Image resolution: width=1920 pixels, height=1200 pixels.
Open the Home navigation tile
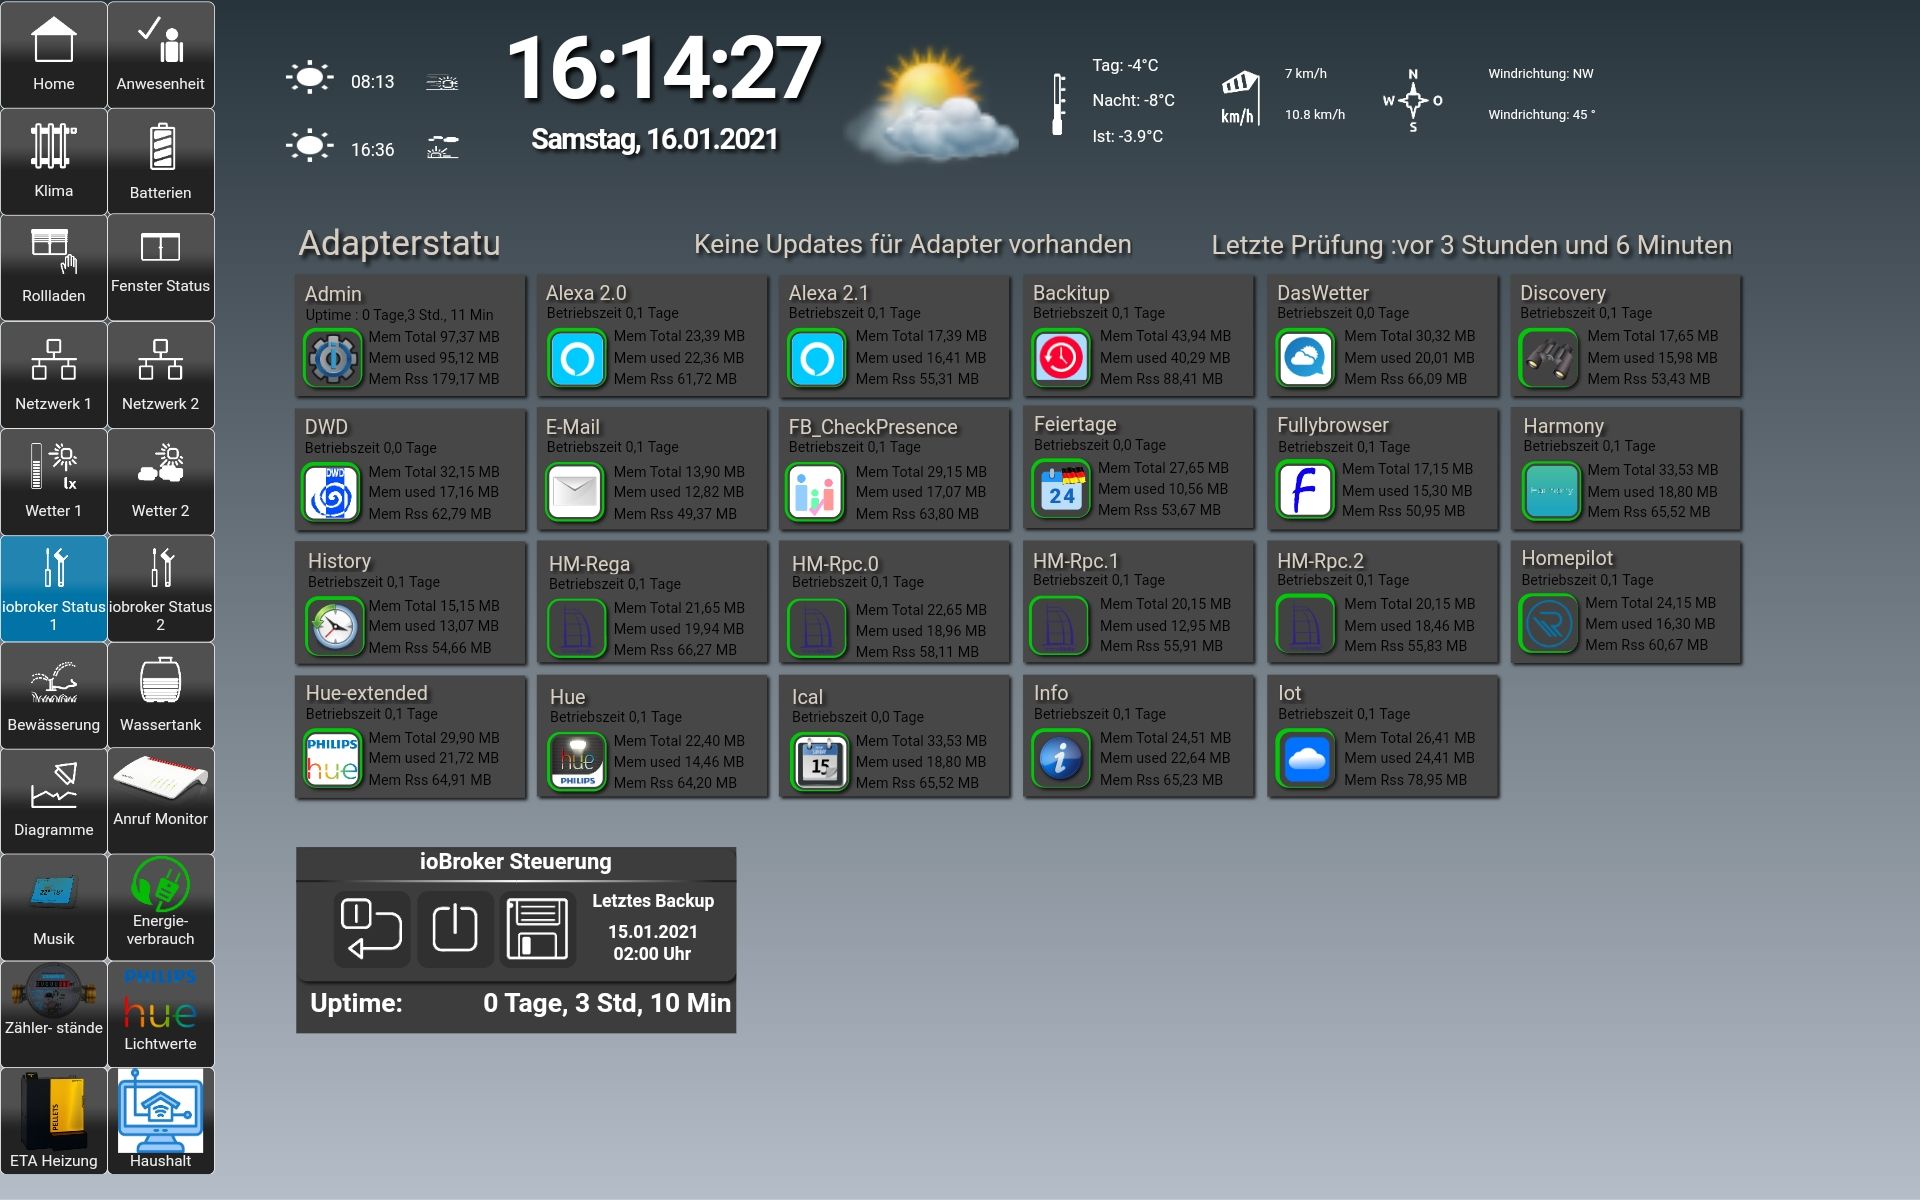click(x=54, y=55)
